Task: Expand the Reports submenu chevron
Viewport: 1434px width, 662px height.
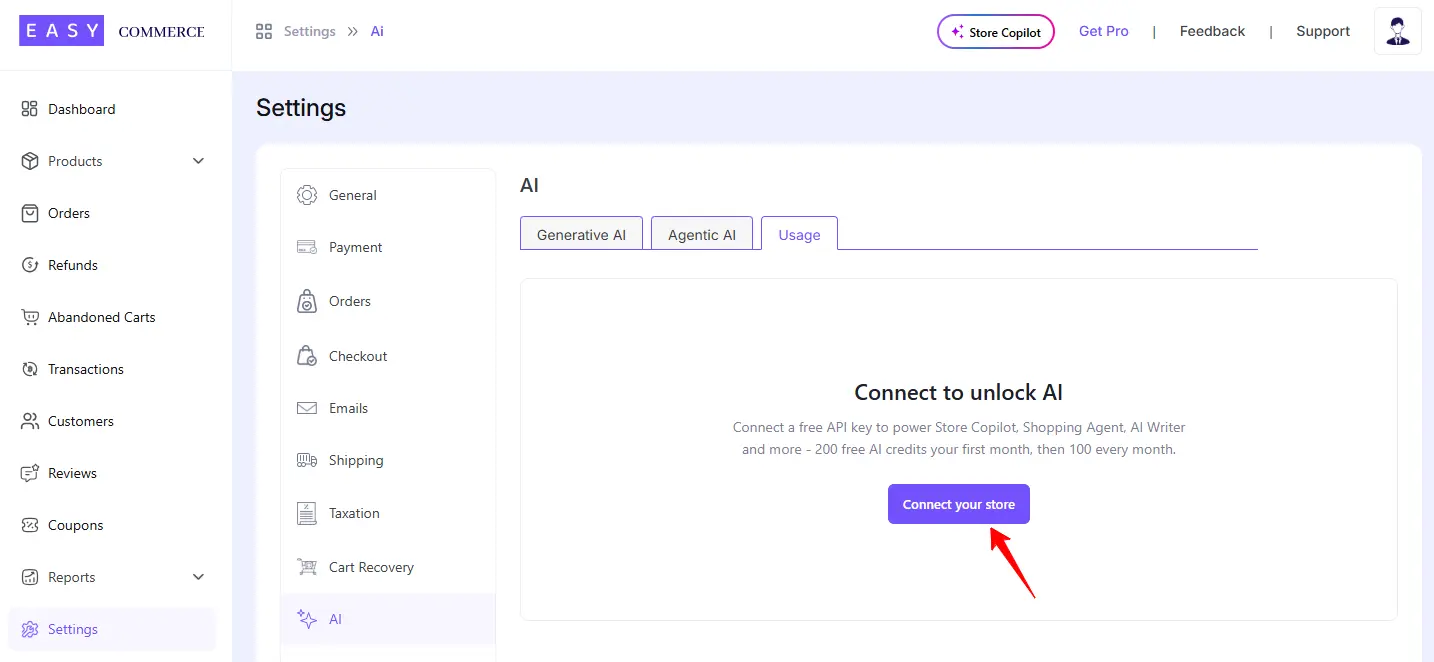Action: 198,577
